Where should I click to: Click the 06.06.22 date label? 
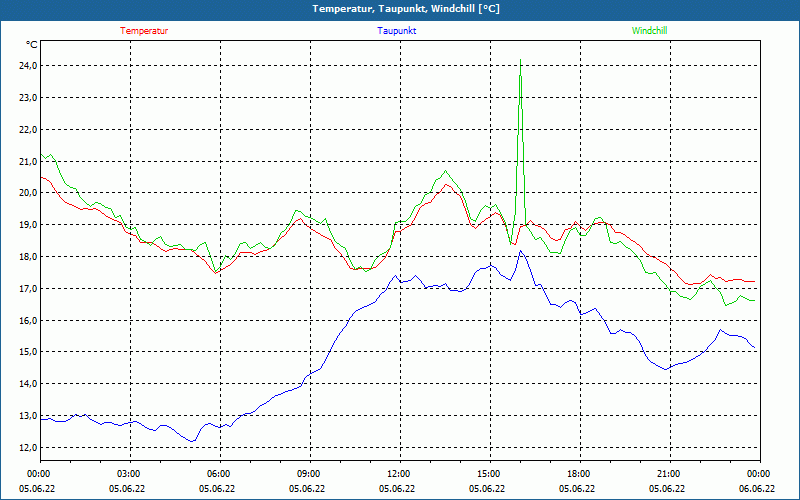click(757, 489)
